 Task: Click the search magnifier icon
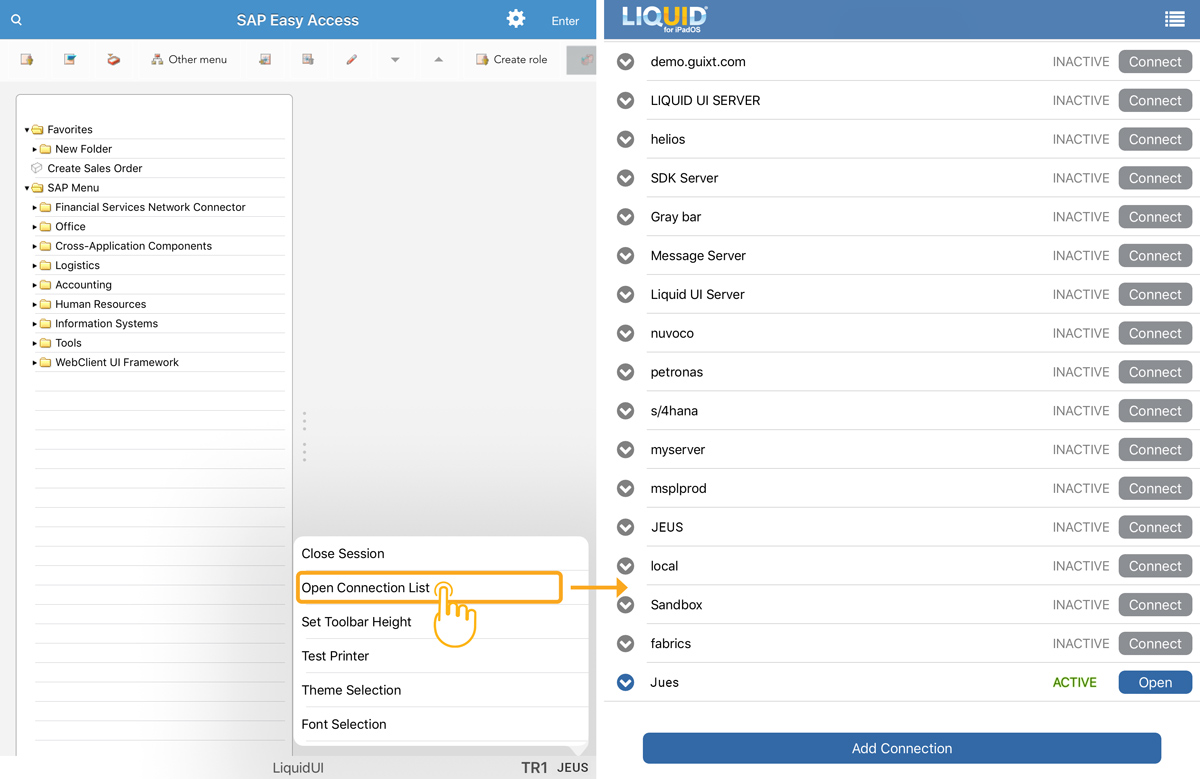pyautogui.click(x=16, y=20)
